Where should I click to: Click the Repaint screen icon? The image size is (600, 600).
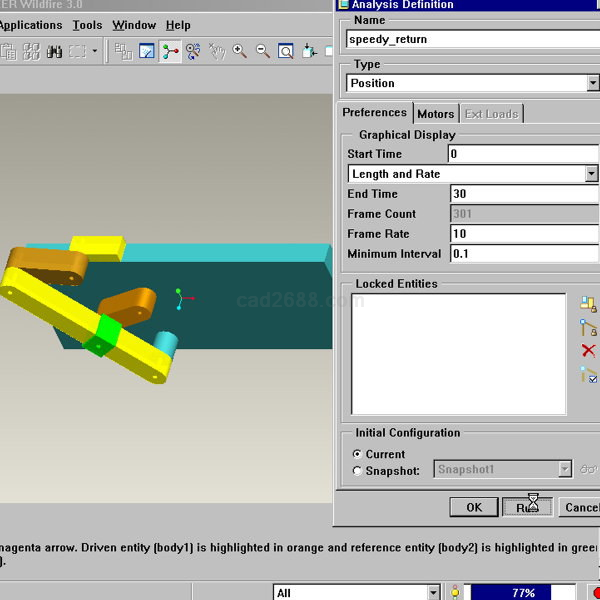(x=147, y=51)
